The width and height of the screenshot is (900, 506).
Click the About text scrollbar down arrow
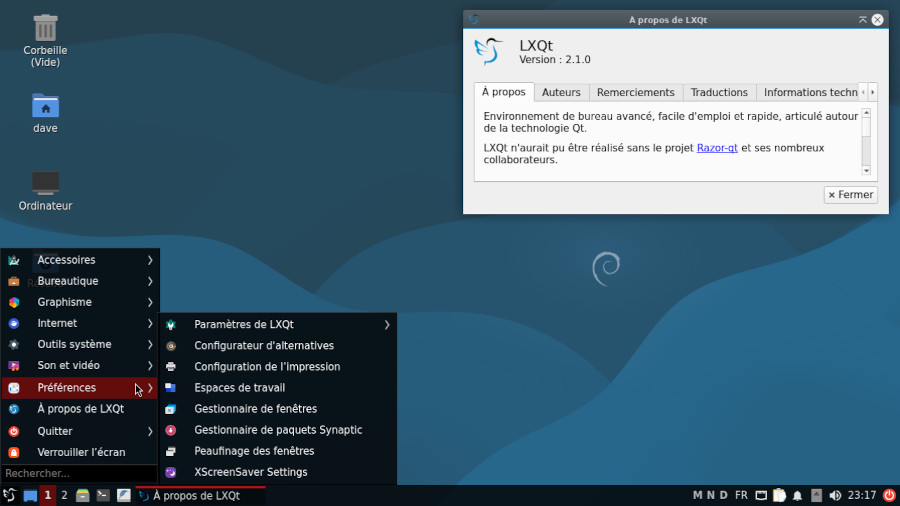tap(866, 171)
